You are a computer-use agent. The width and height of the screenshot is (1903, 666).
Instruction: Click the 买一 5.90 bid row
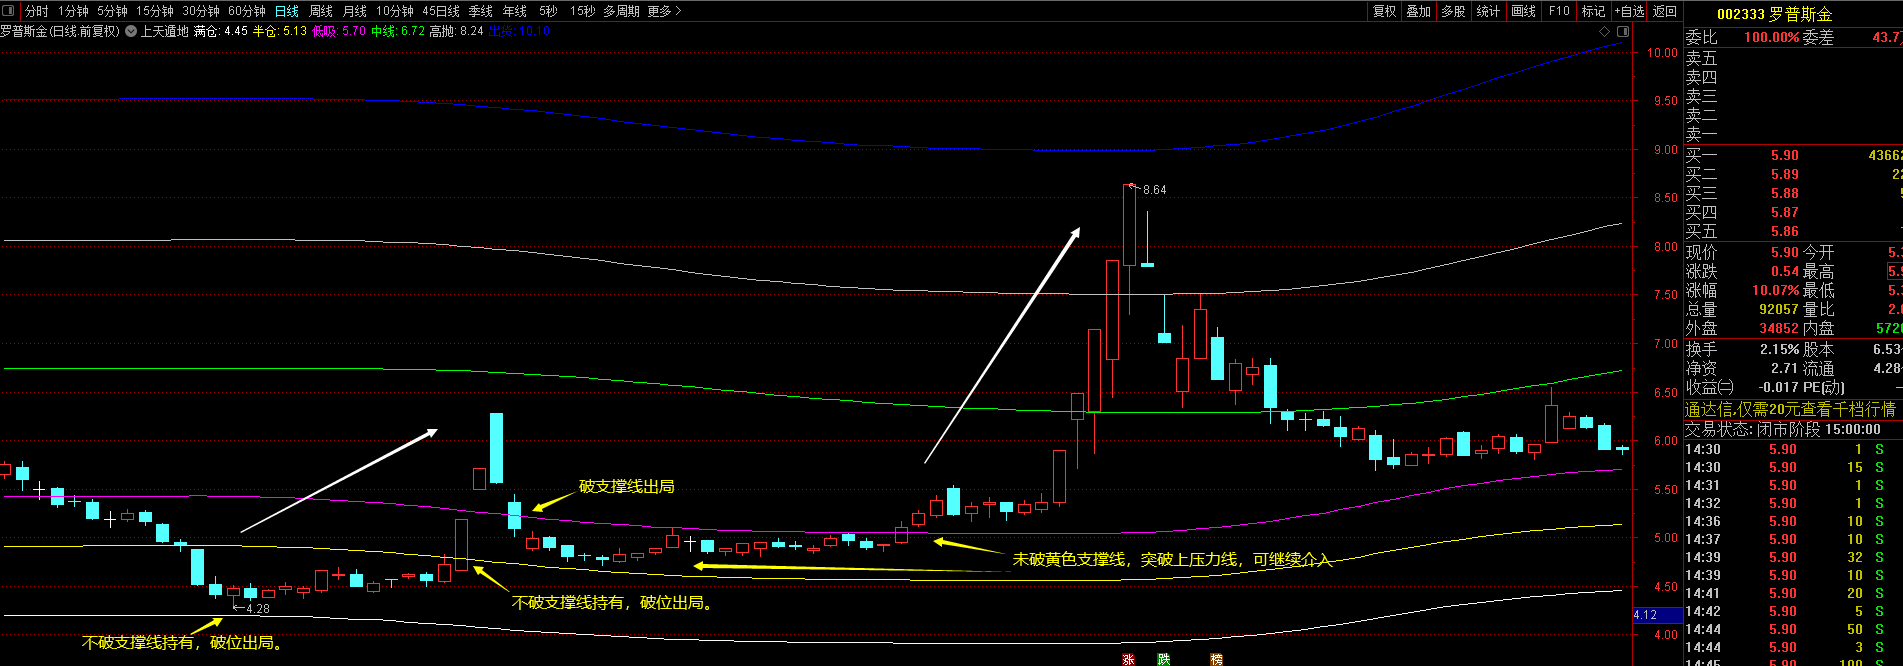coord(1793,155)
